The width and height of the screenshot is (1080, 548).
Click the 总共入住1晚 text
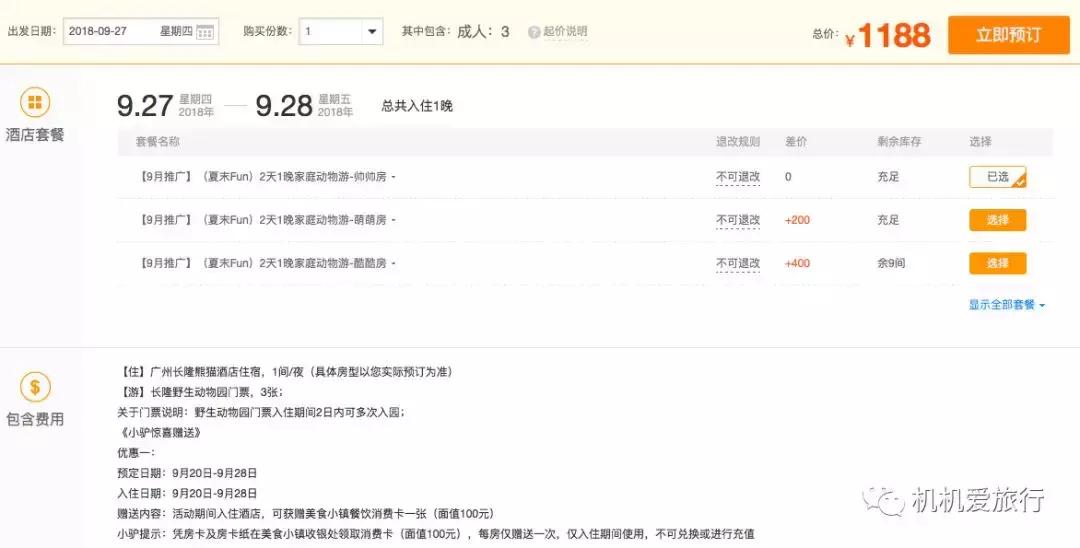click(x=417, y=106)
